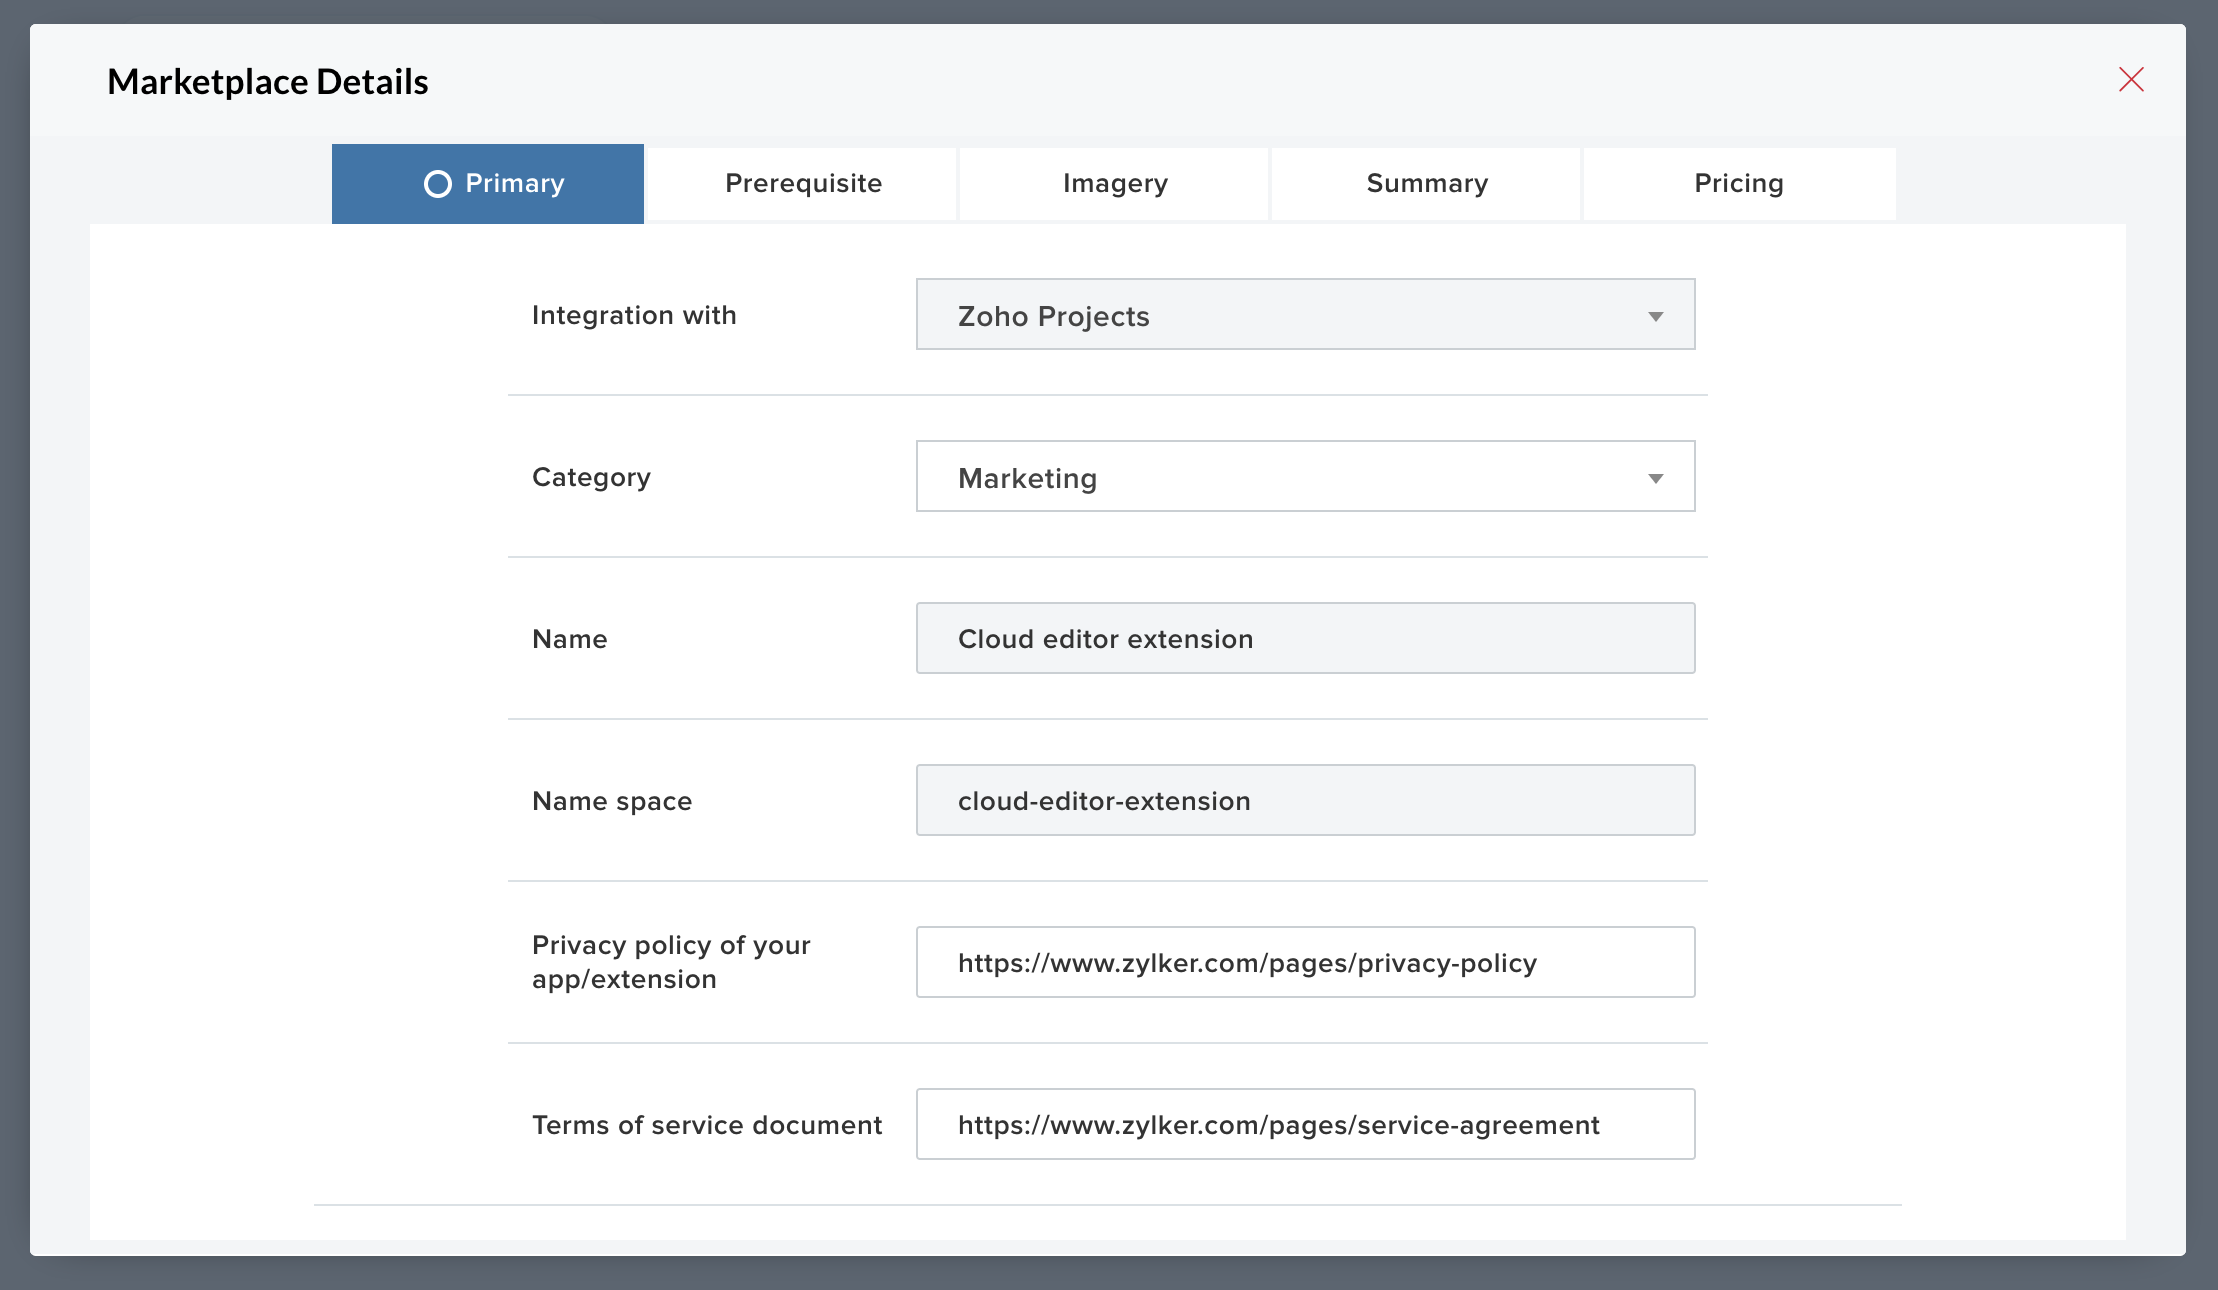Focus the Terms of service URL field

1305,1125
